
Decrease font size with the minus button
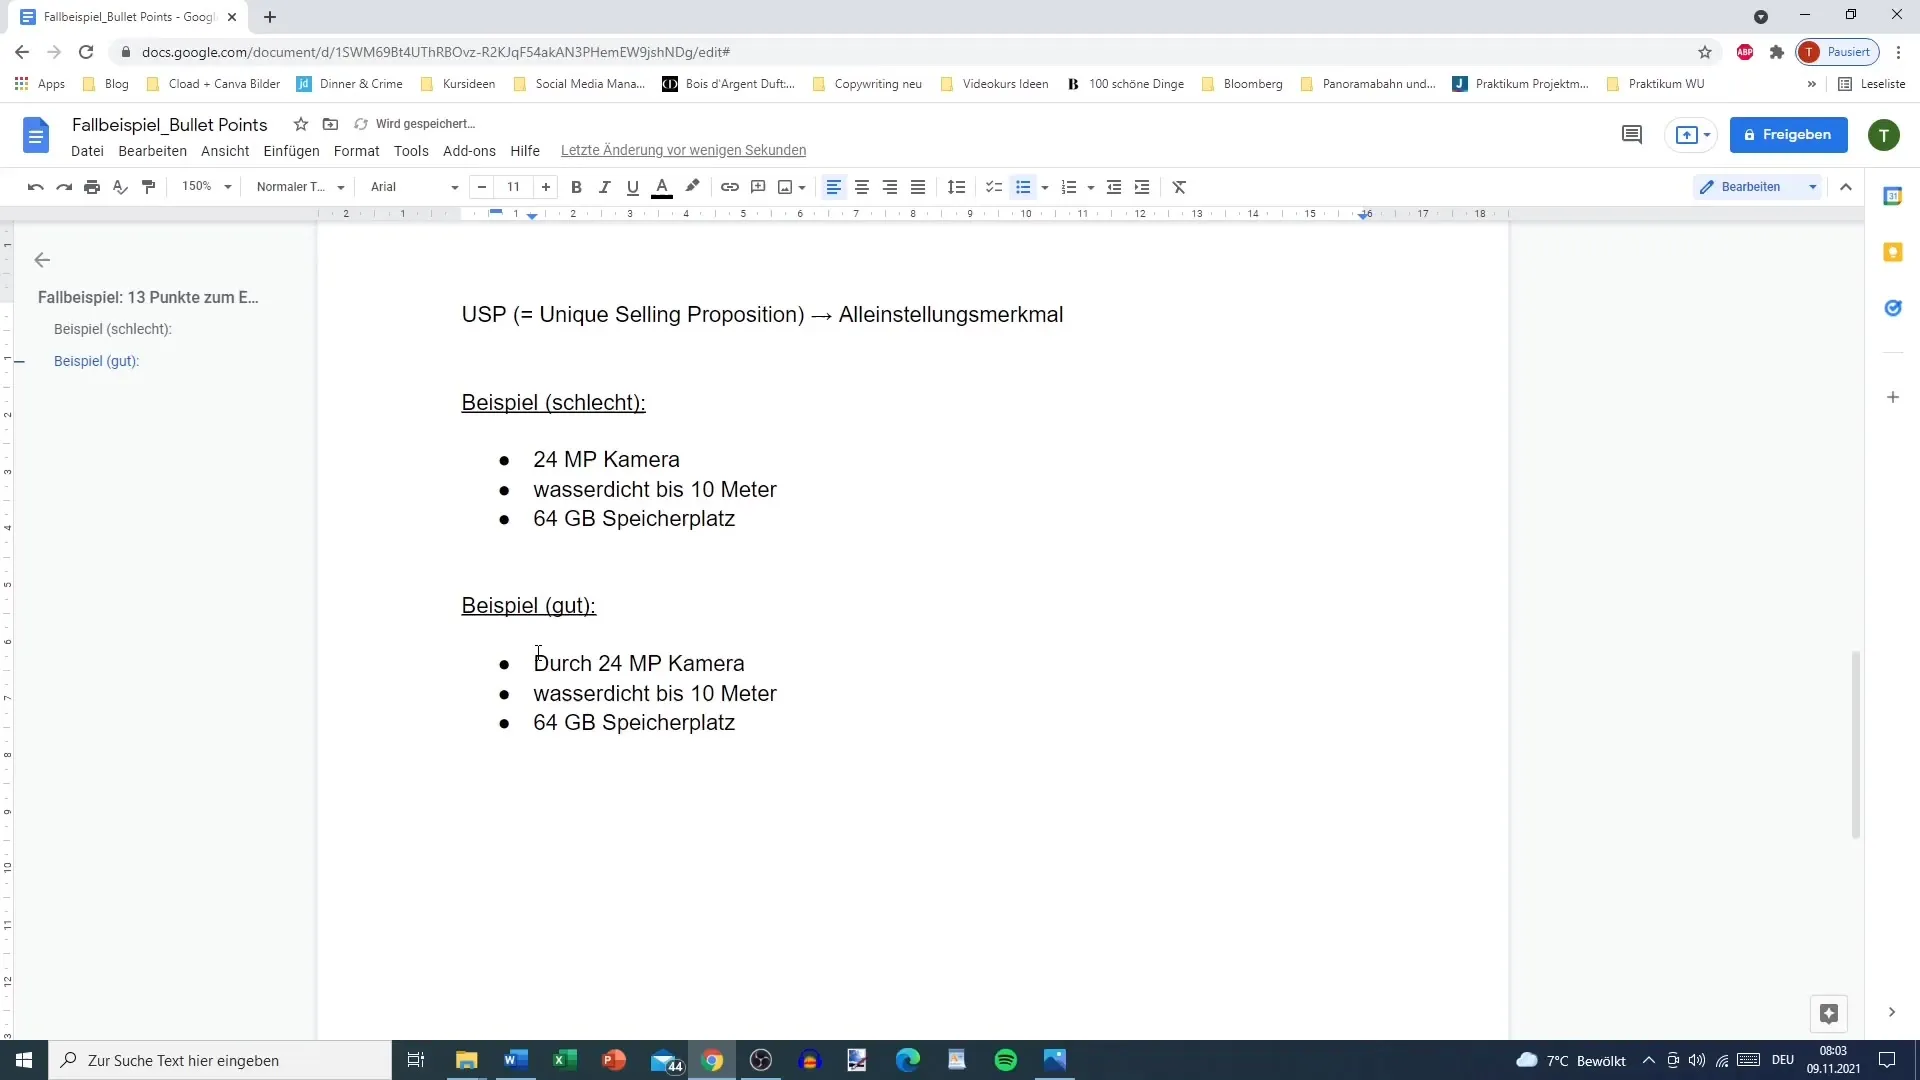pyautogui.click(x=482, y=187)
